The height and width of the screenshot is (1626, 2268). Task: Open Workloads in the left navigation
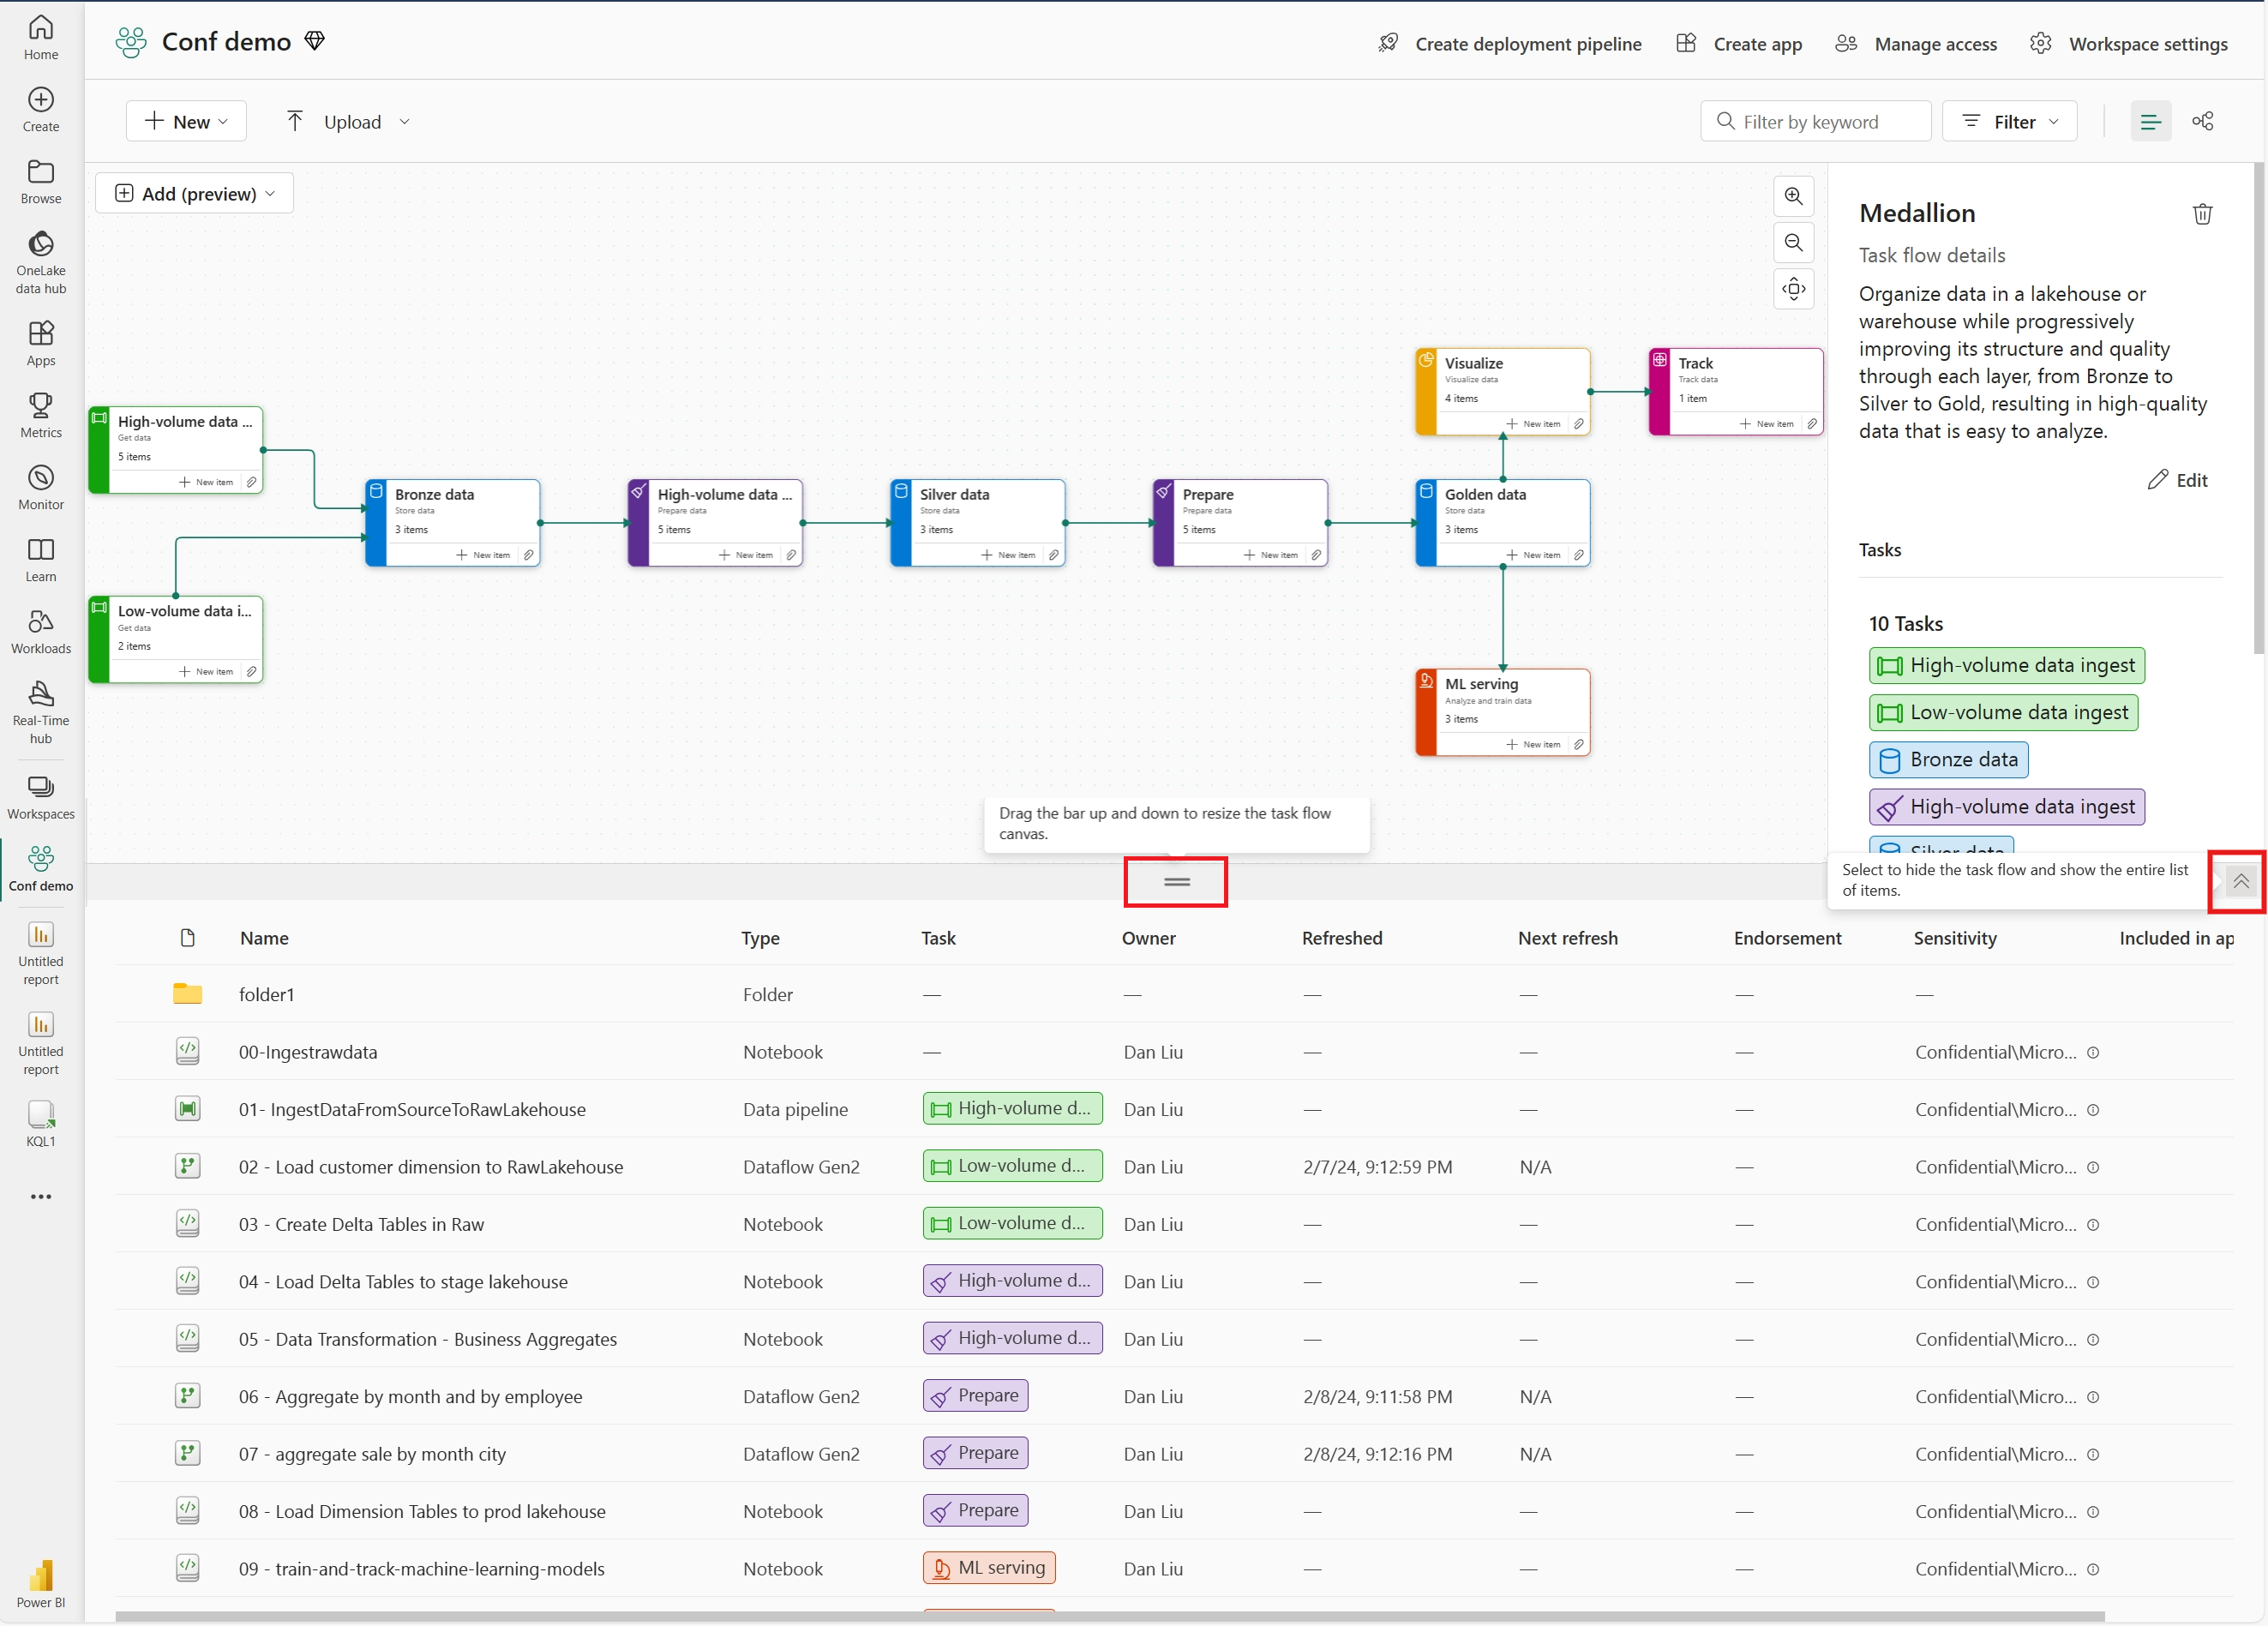coord(41,632)
